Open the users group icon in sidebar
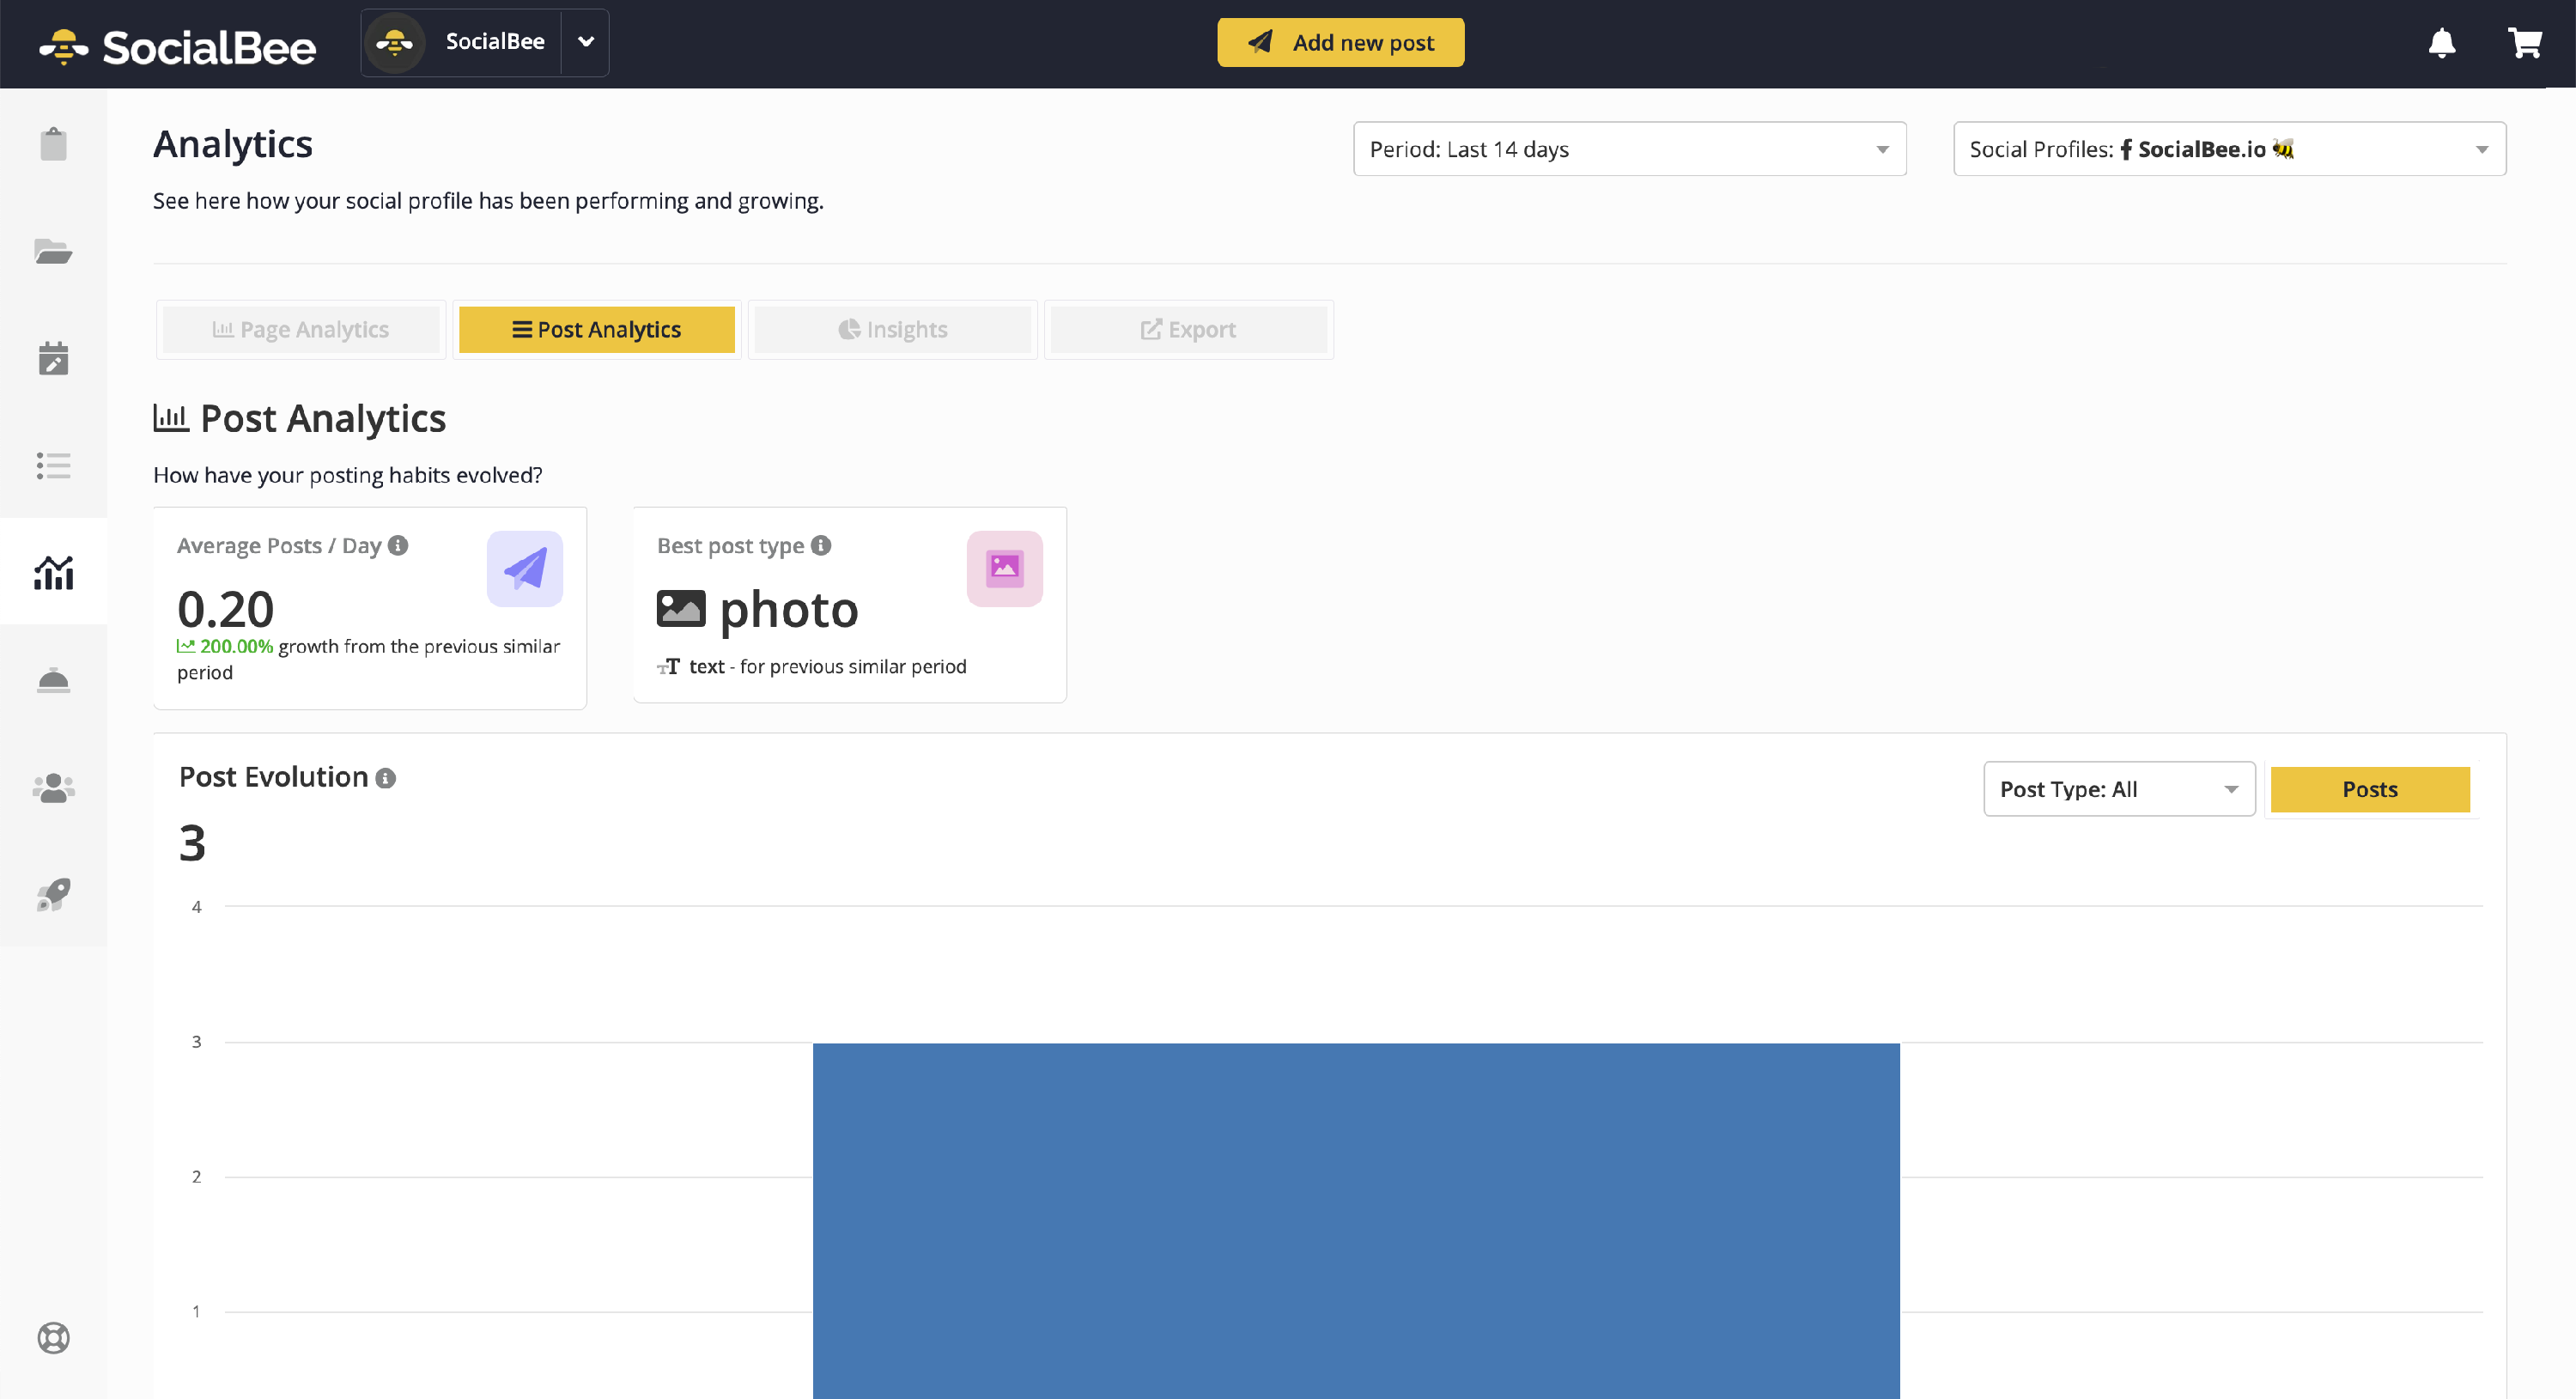 (x=53, y=787)
